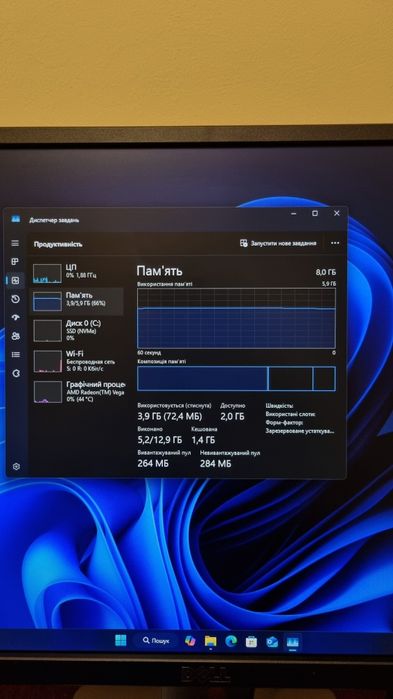Open Microsoft Store from the taskbar
This screenshot has width=393, height=699.
[251, 641]
